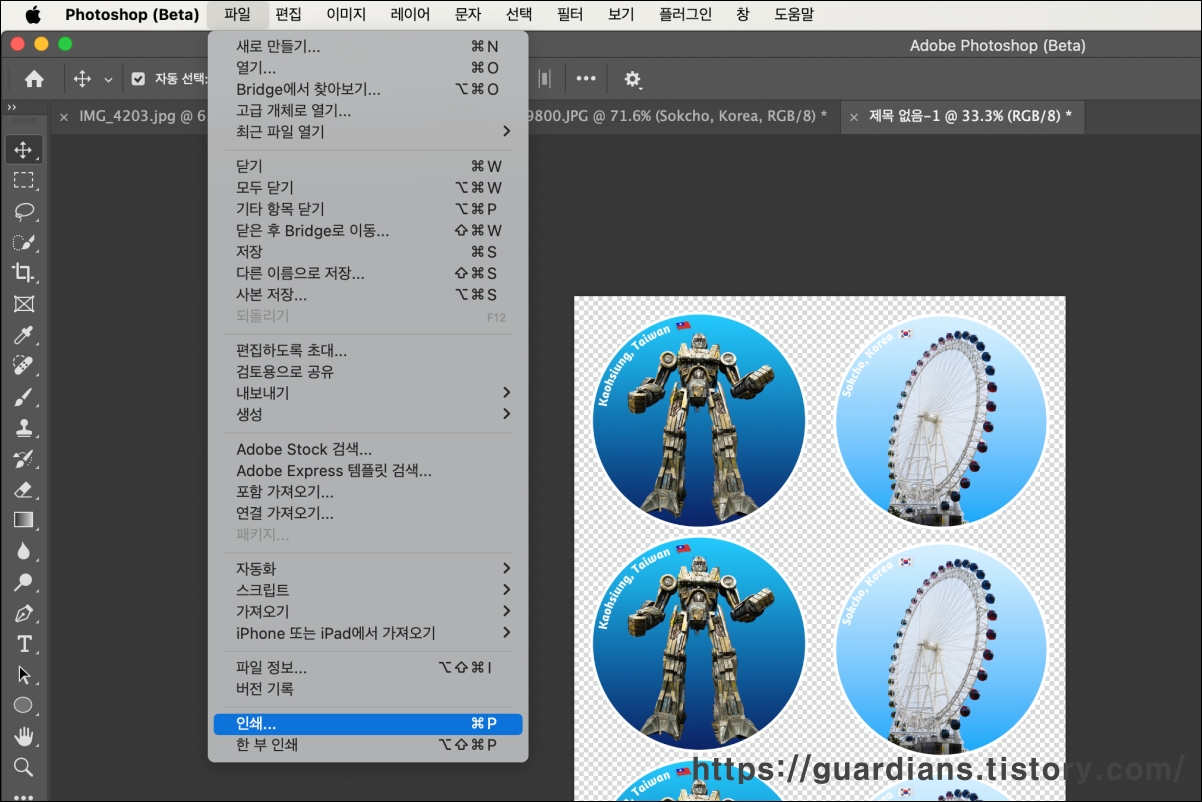
Task: Select the History Brush tool
Action: (23, 459)
